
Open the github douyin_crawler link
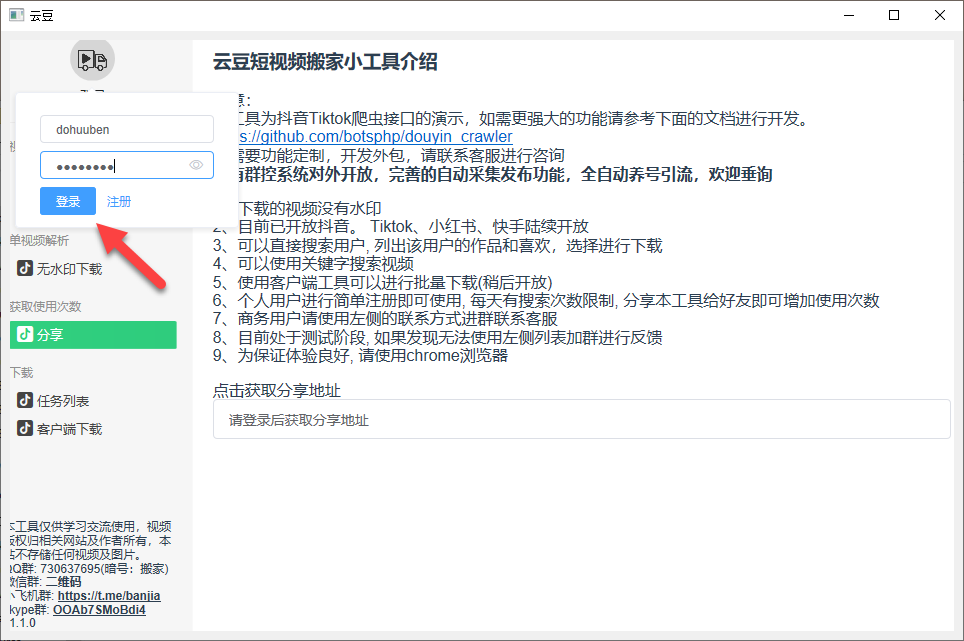(376, 136)
